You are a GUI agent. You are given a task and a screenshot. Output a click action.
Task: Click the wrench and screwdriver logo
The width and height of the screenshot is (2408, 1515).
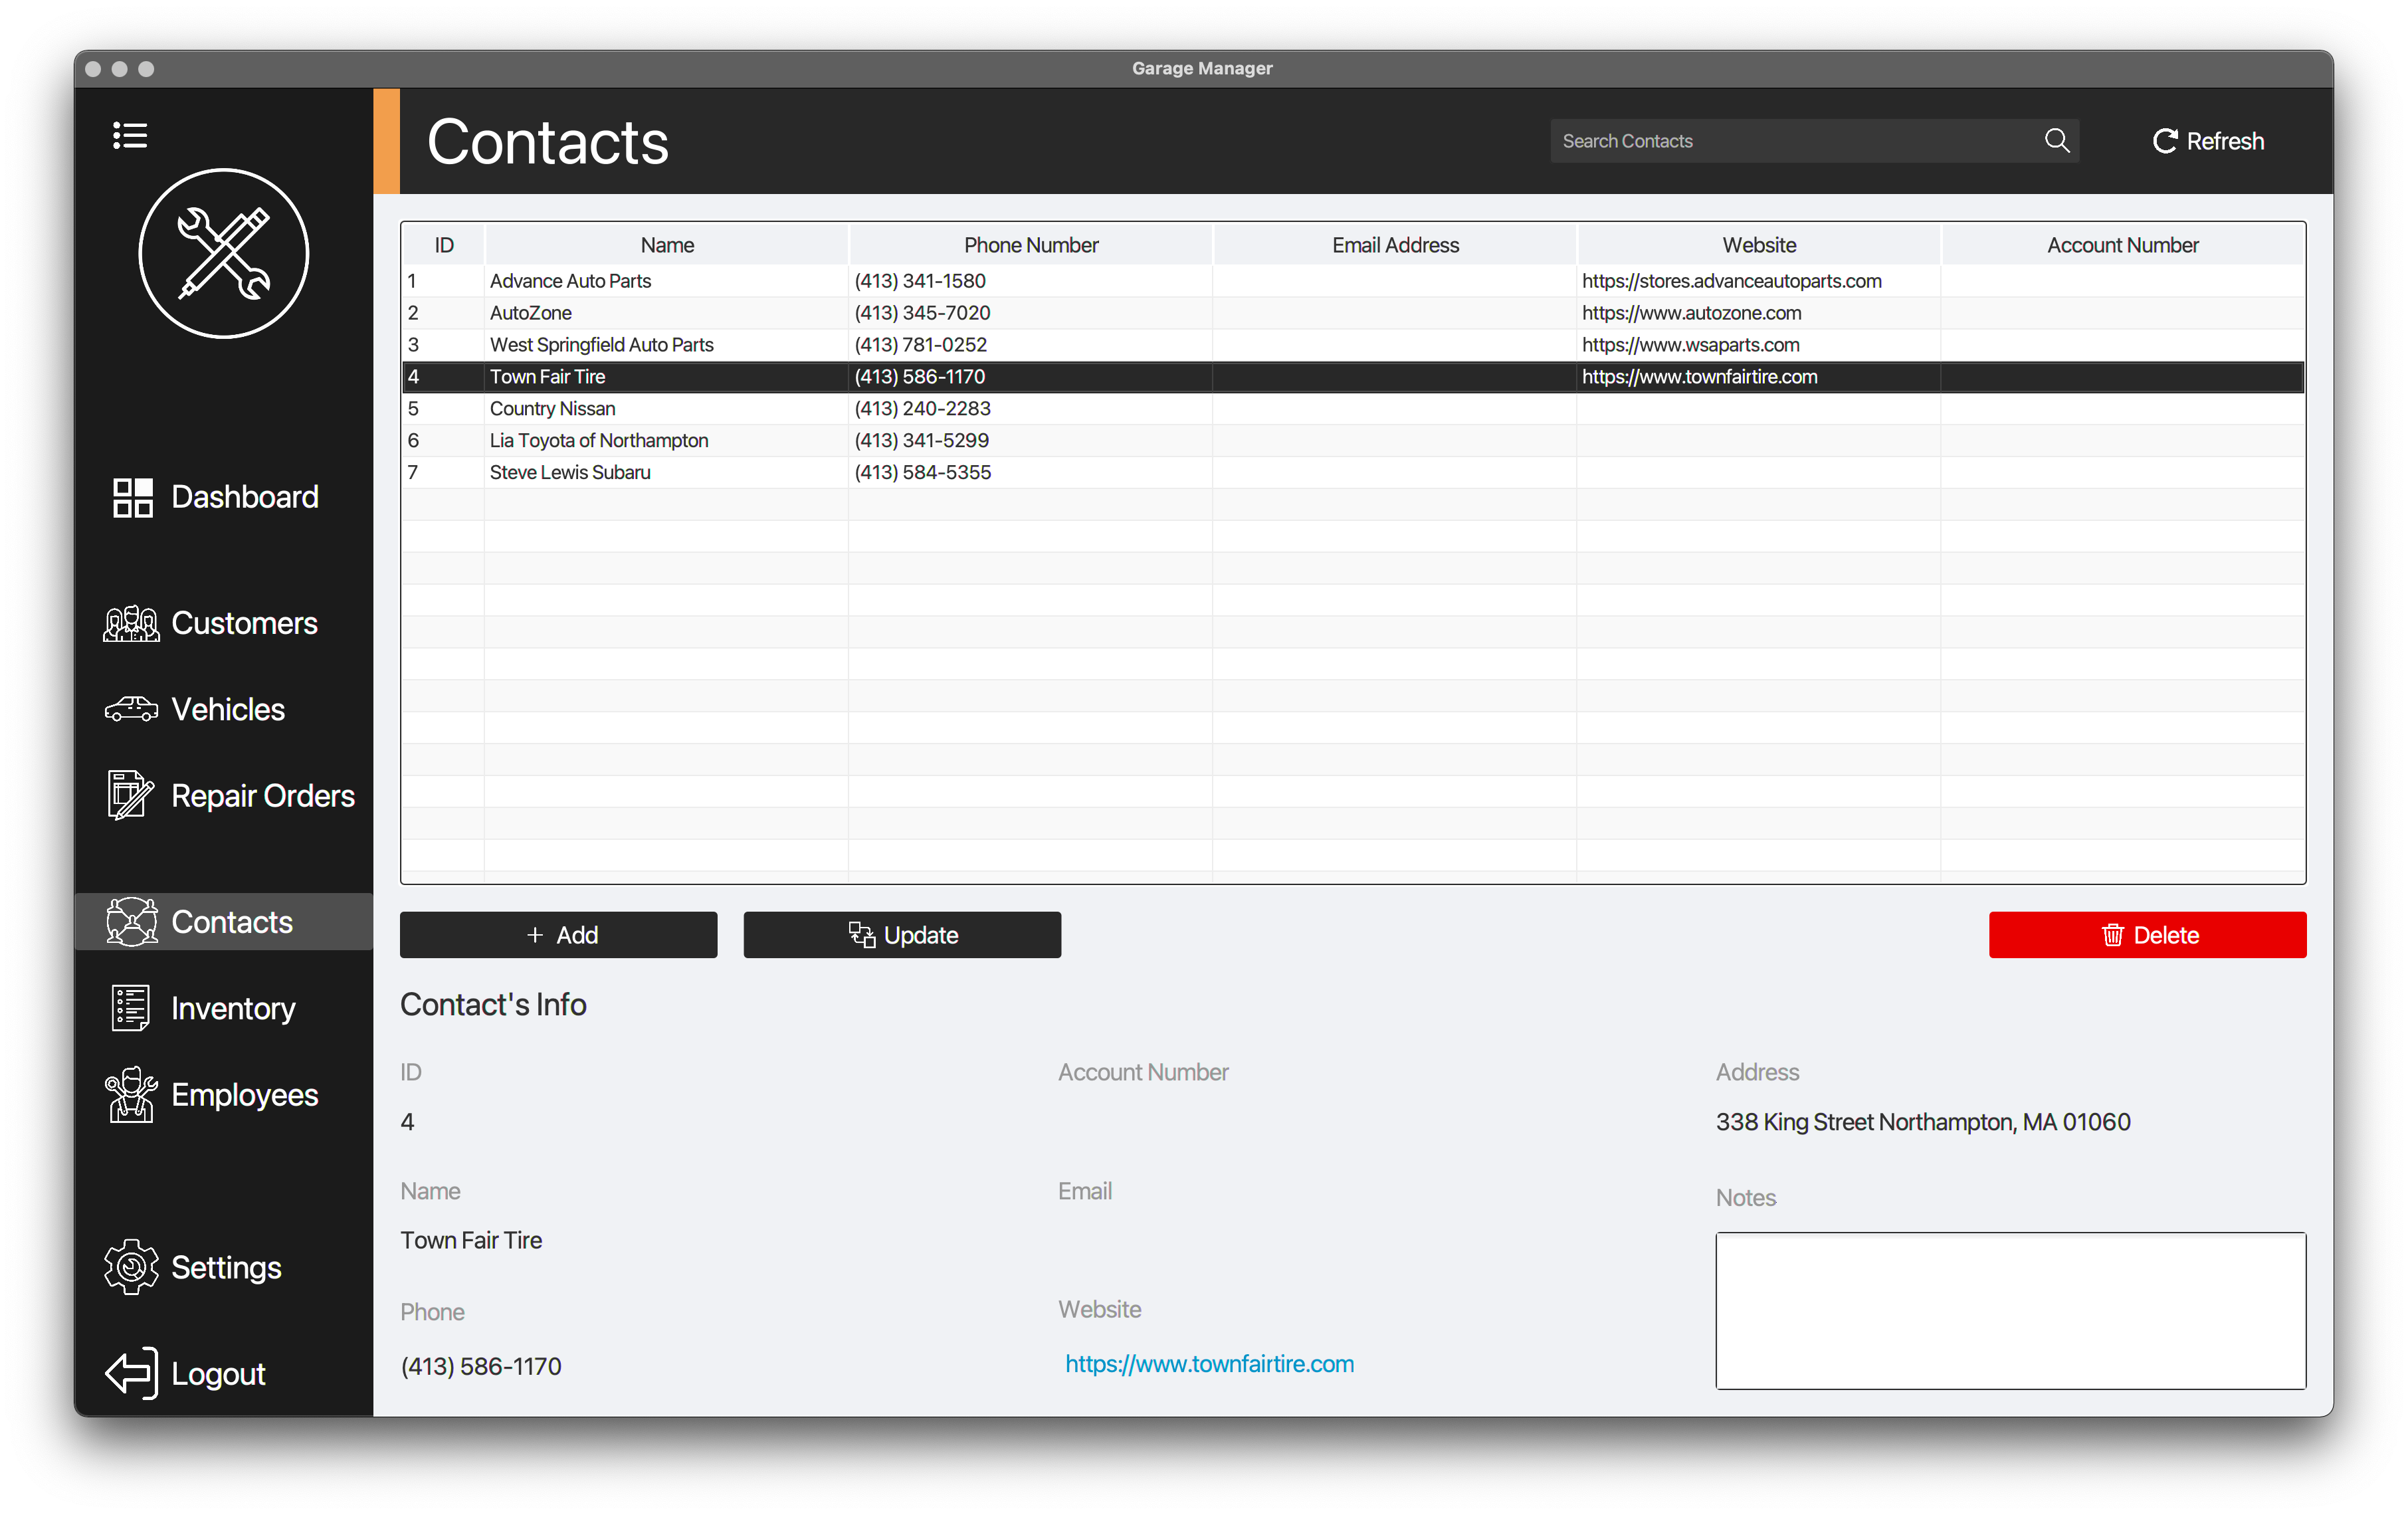coord(224,253)
